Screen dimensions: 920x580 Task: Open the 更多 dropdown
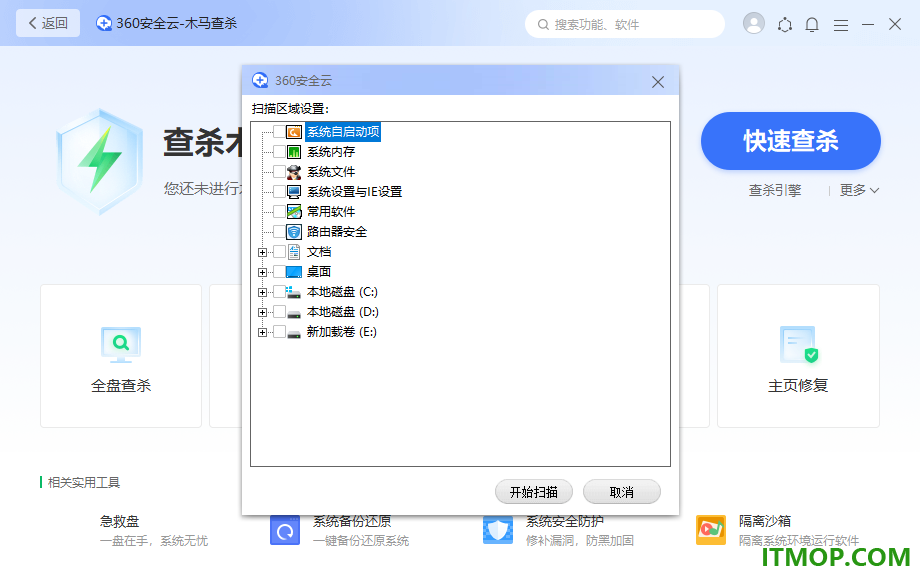pos(859,190)
